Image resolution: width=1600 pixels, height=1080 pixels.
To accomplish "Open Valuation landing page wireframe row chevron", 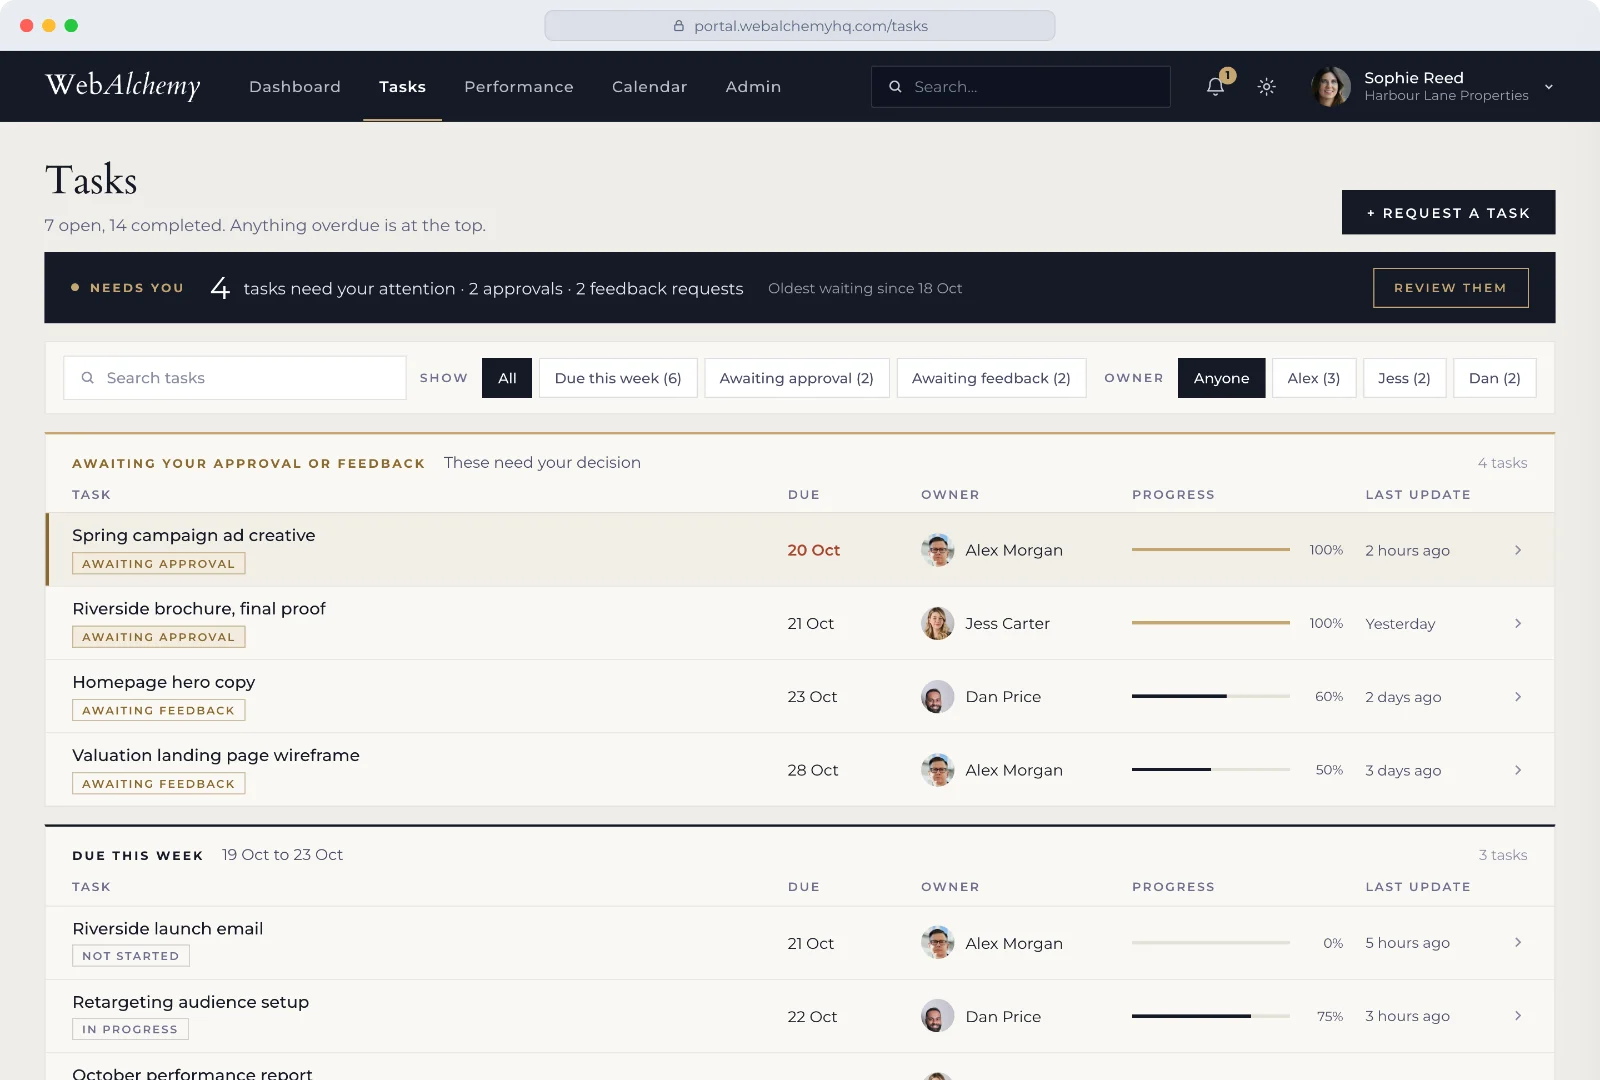I will pos(1518,770).
